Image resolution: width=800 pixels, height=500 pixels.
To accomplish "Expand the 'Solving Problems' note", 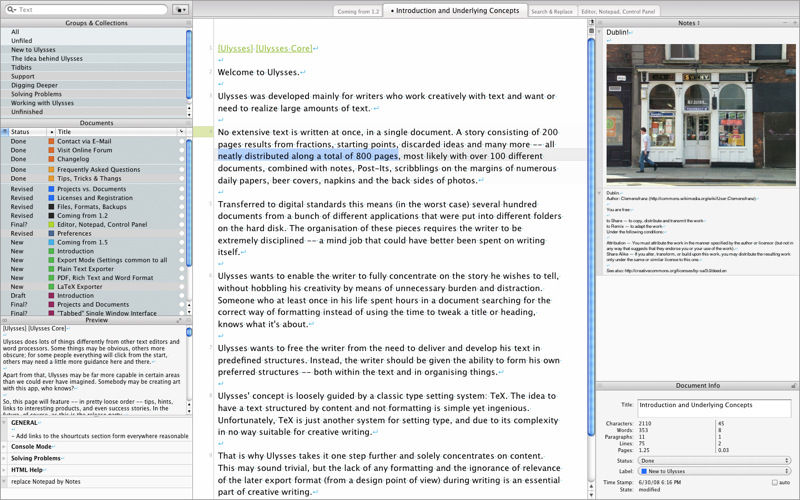I will pyautogui.click(x=5, y=458).
